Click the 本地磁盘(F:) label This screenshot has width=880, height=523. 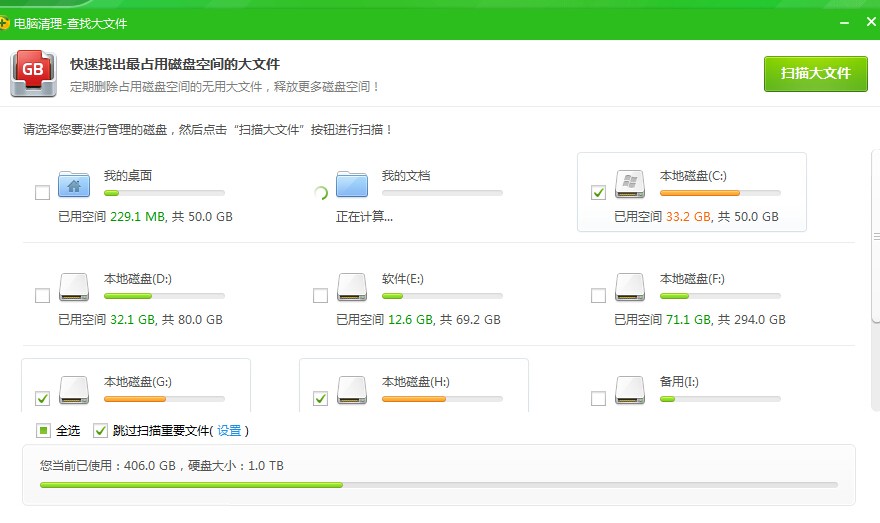click(x=692, y=279)
